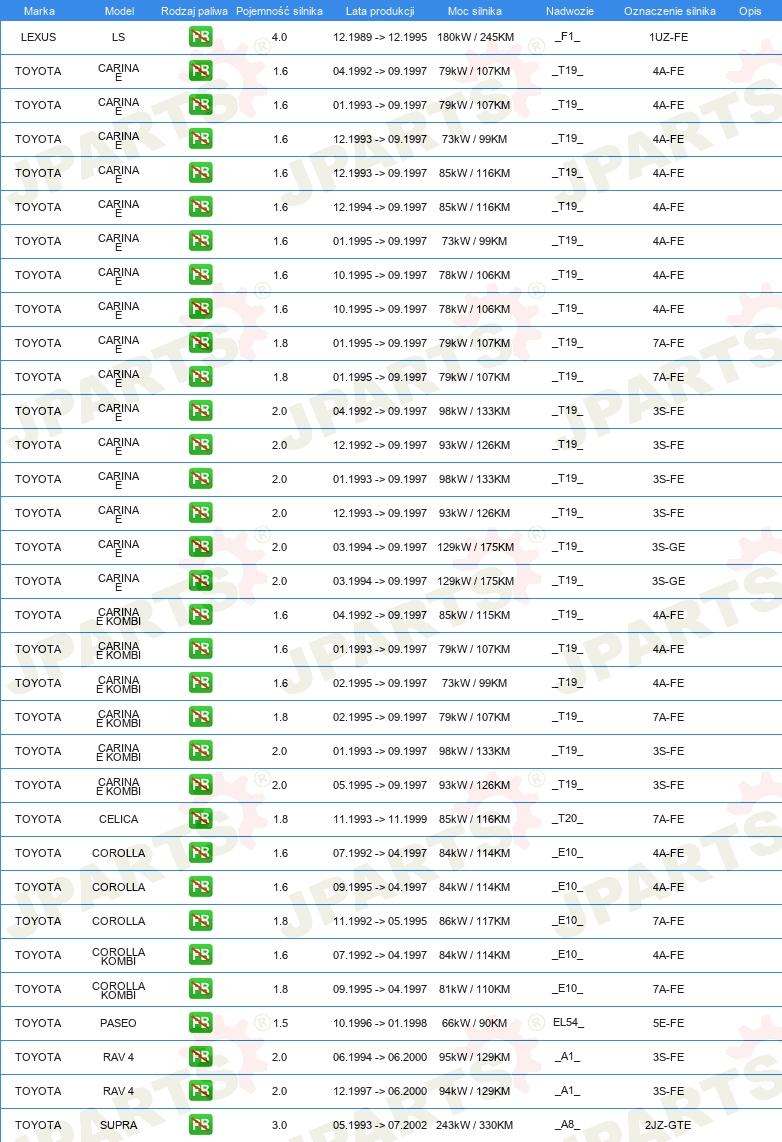Viewport: 782px width, 1142px height.
Task: Click the Moc silnika column header
Action: (475, 11)
